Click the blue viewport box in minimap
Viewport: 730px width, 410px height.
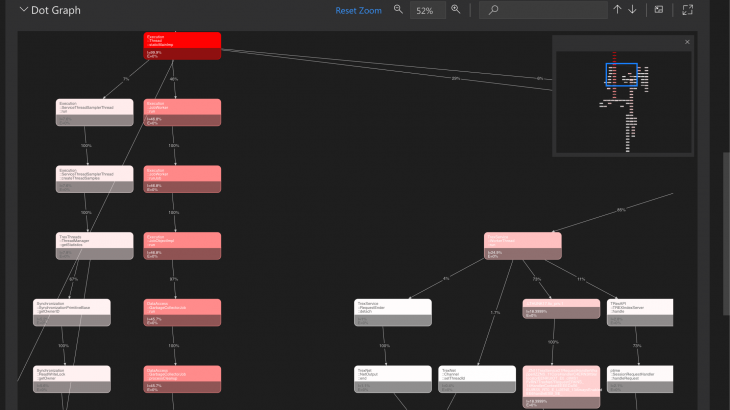pyautogui.click(x=620, y=76)
